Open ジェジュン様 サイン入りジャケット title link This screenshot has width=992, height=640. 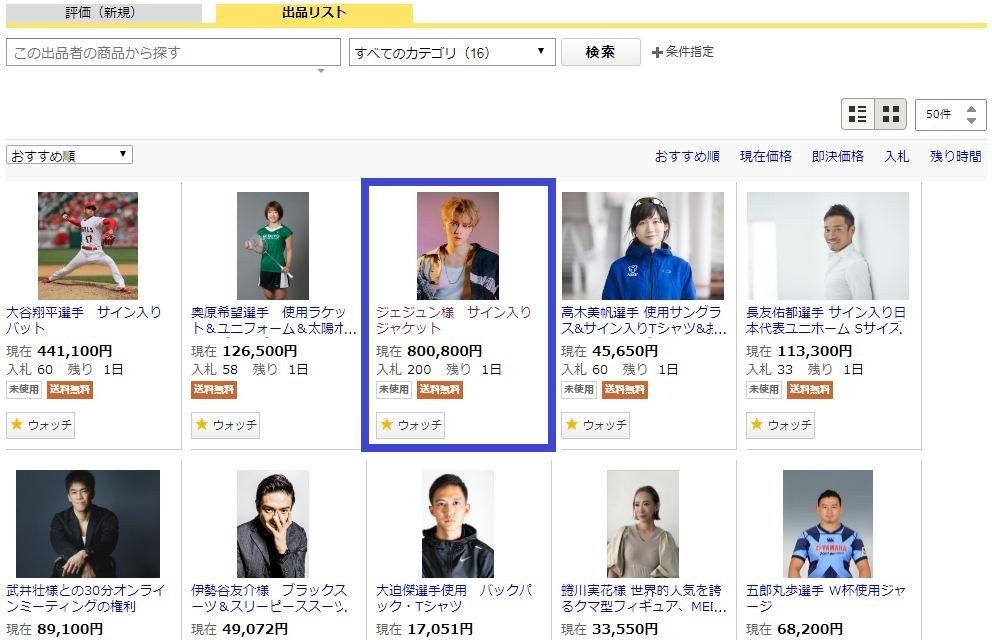(454, 320)
